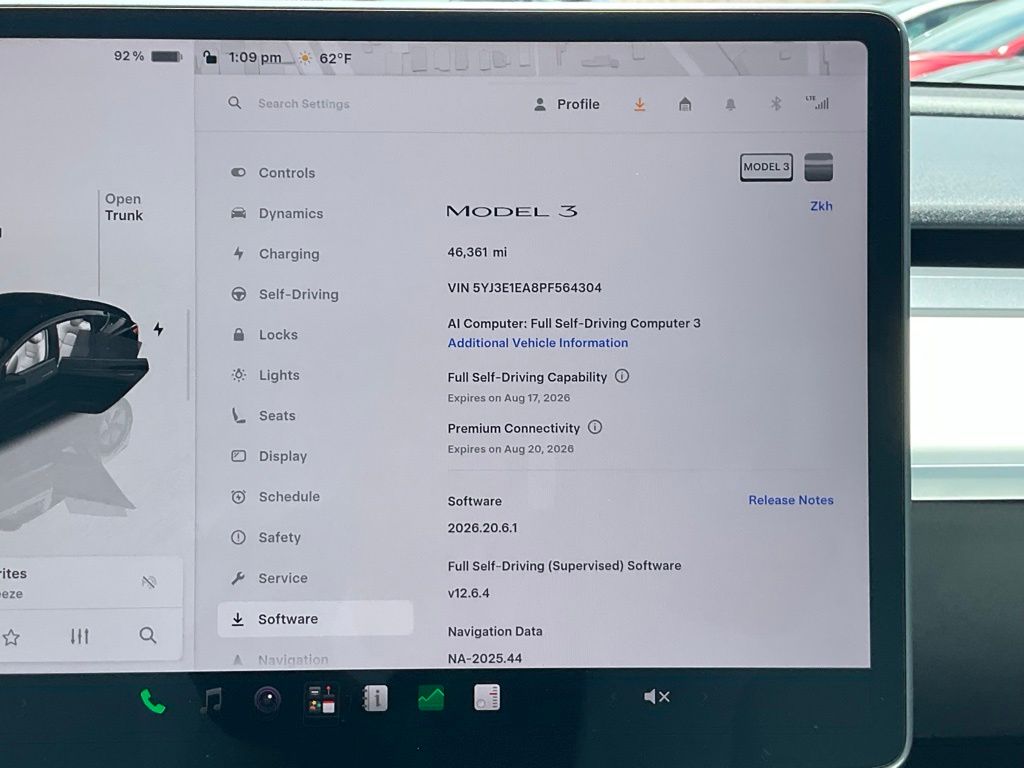The width and height of the screenshot is (1024, 768).
Task: Tap the Zkh vehicle name link
Action: click(821, 206)
